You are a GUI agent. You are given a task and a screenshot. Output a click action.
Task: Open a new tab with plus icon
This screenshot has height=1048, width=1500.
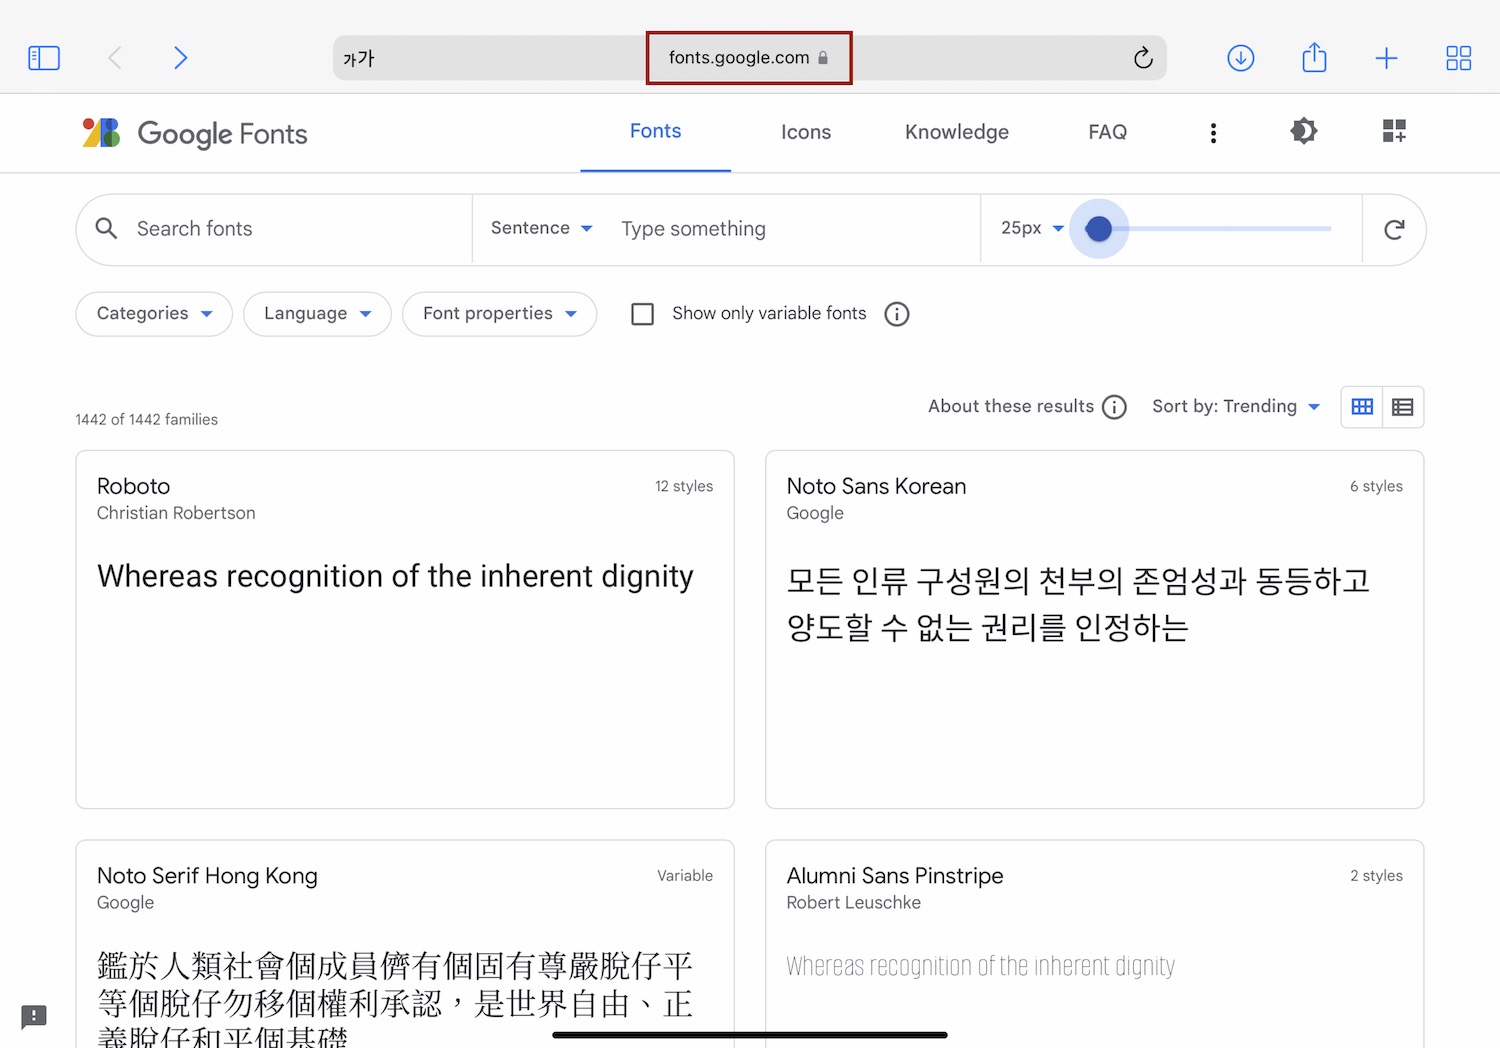[1386, 58]
